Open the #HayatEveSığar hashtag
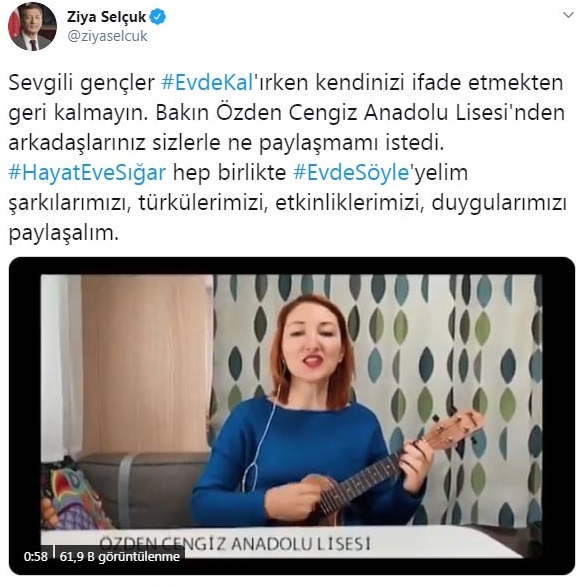The height and width of the screenshot is (586, 583). point(87,173)
